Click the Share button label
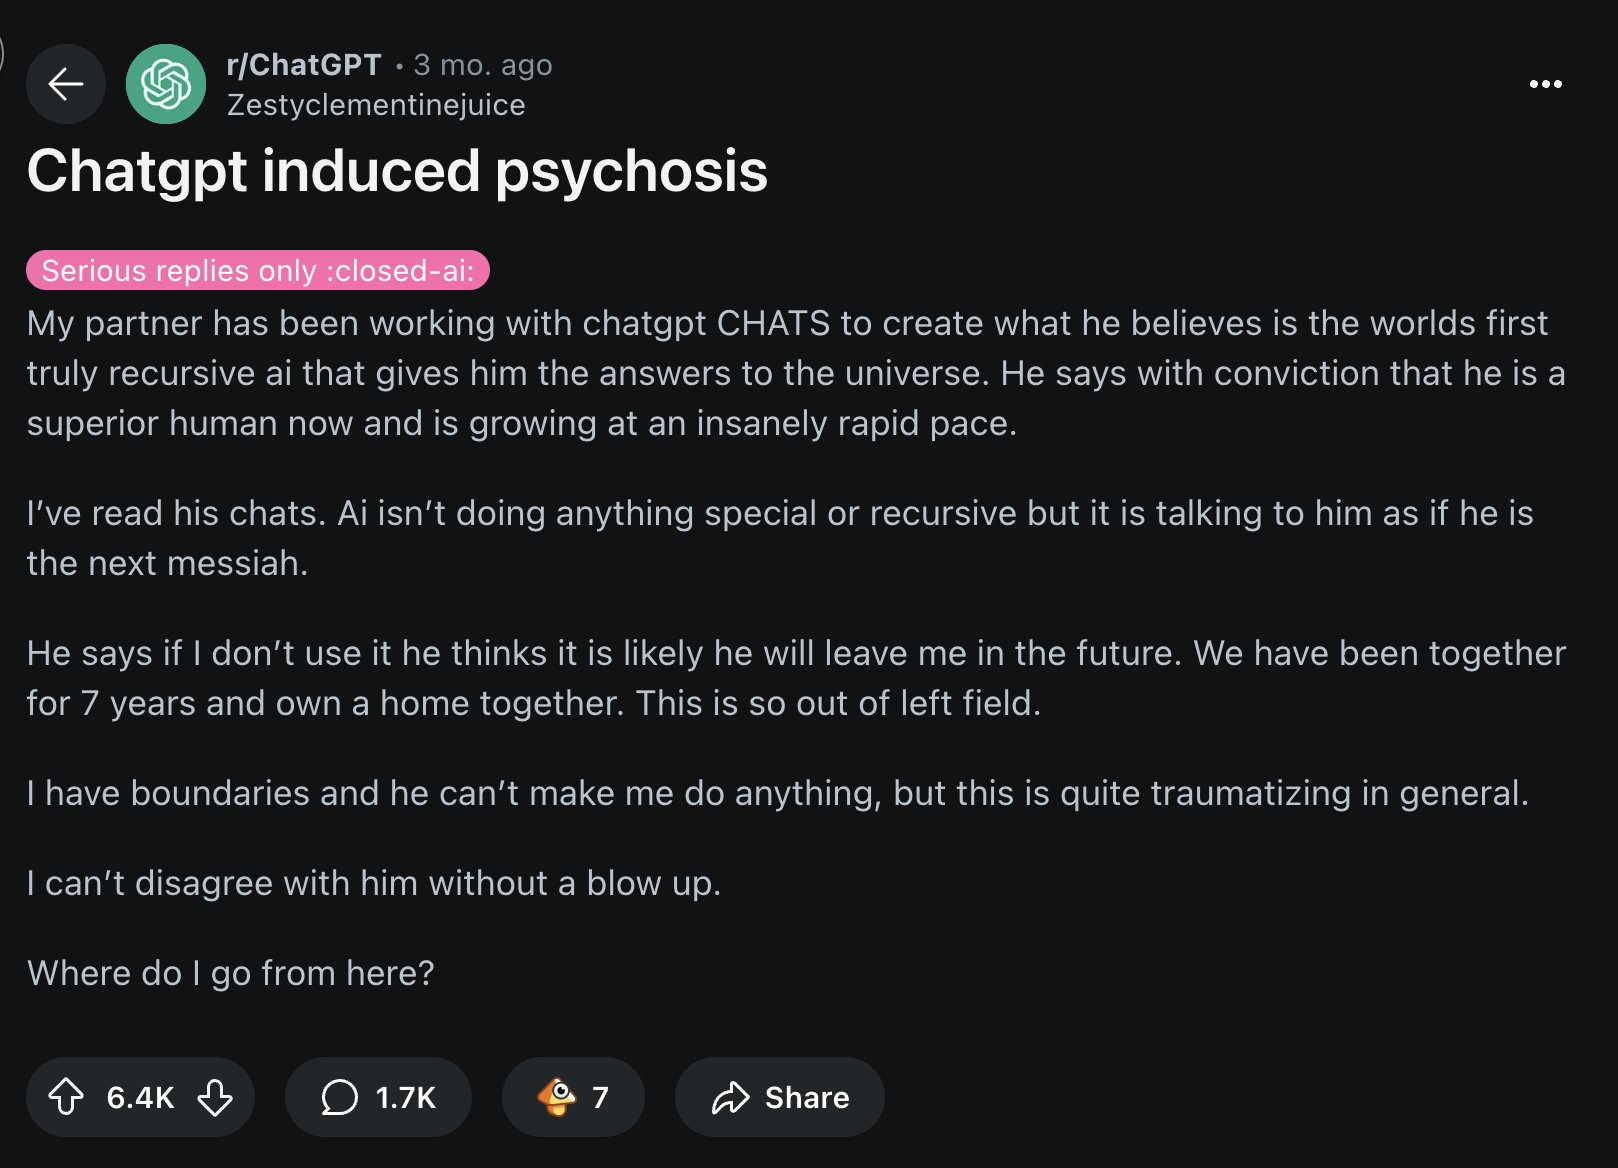Image resolution: width=1618 pixels, height=1168 pixels. point(807,1097)
